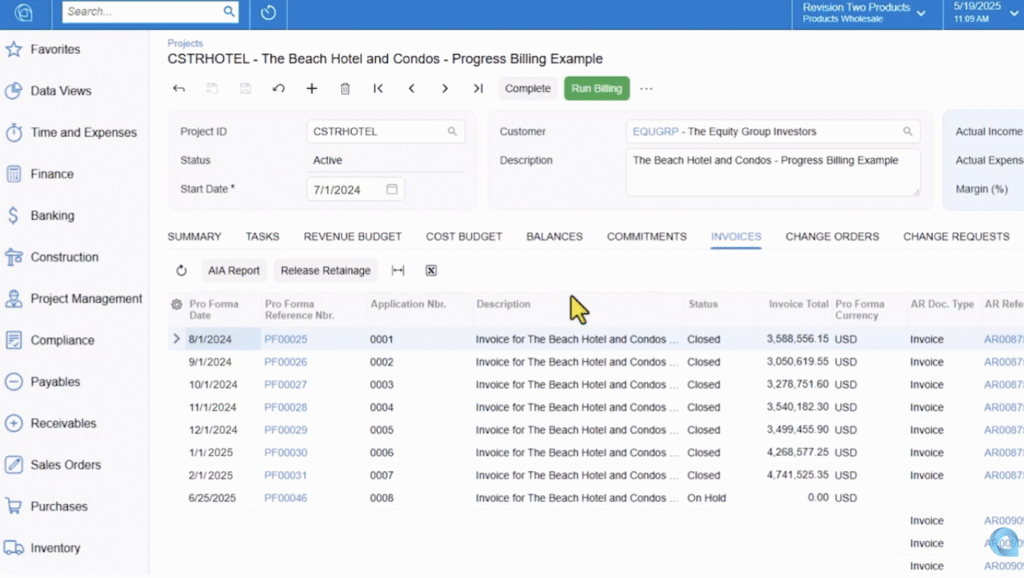1024x578 pixels.
Task: Click the Project ID field
Action: pyautogui.click(x=385, y=131)
